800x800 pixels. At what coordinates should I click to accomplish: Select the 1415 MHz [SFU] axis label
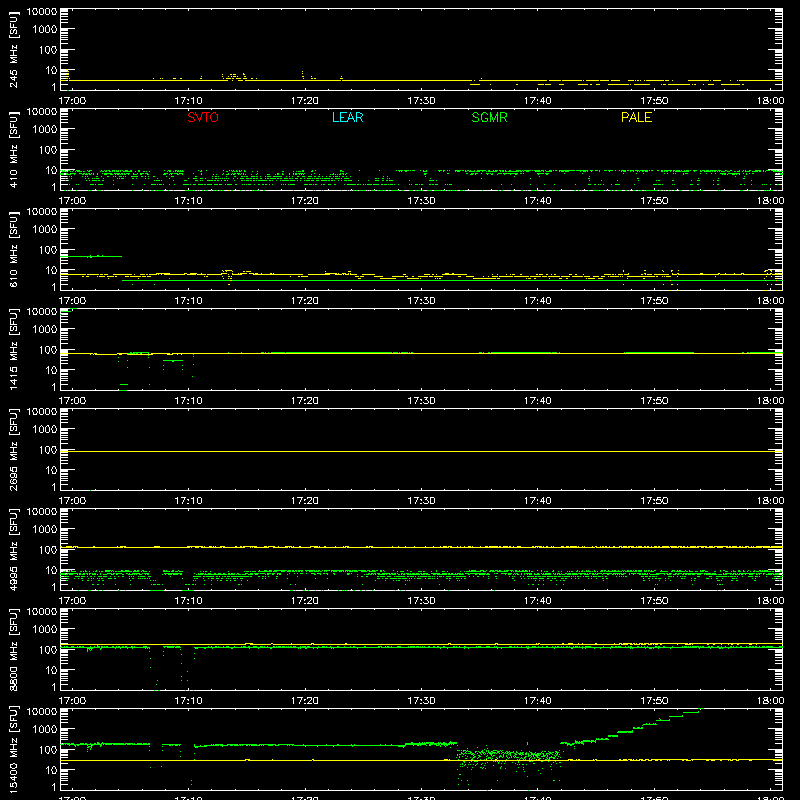click(13, 349)
